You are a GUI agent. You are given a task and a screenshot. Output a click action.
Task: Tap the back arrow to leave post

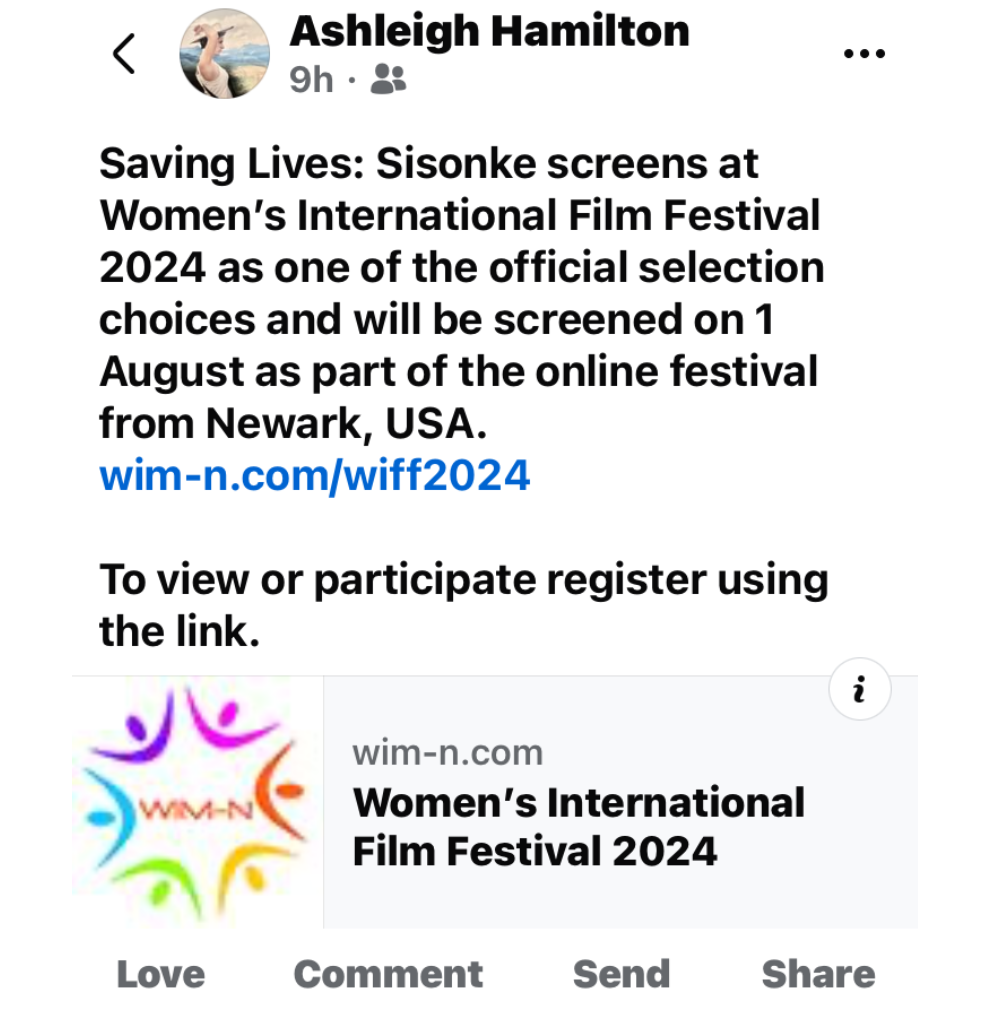click(x=124, y=54)
